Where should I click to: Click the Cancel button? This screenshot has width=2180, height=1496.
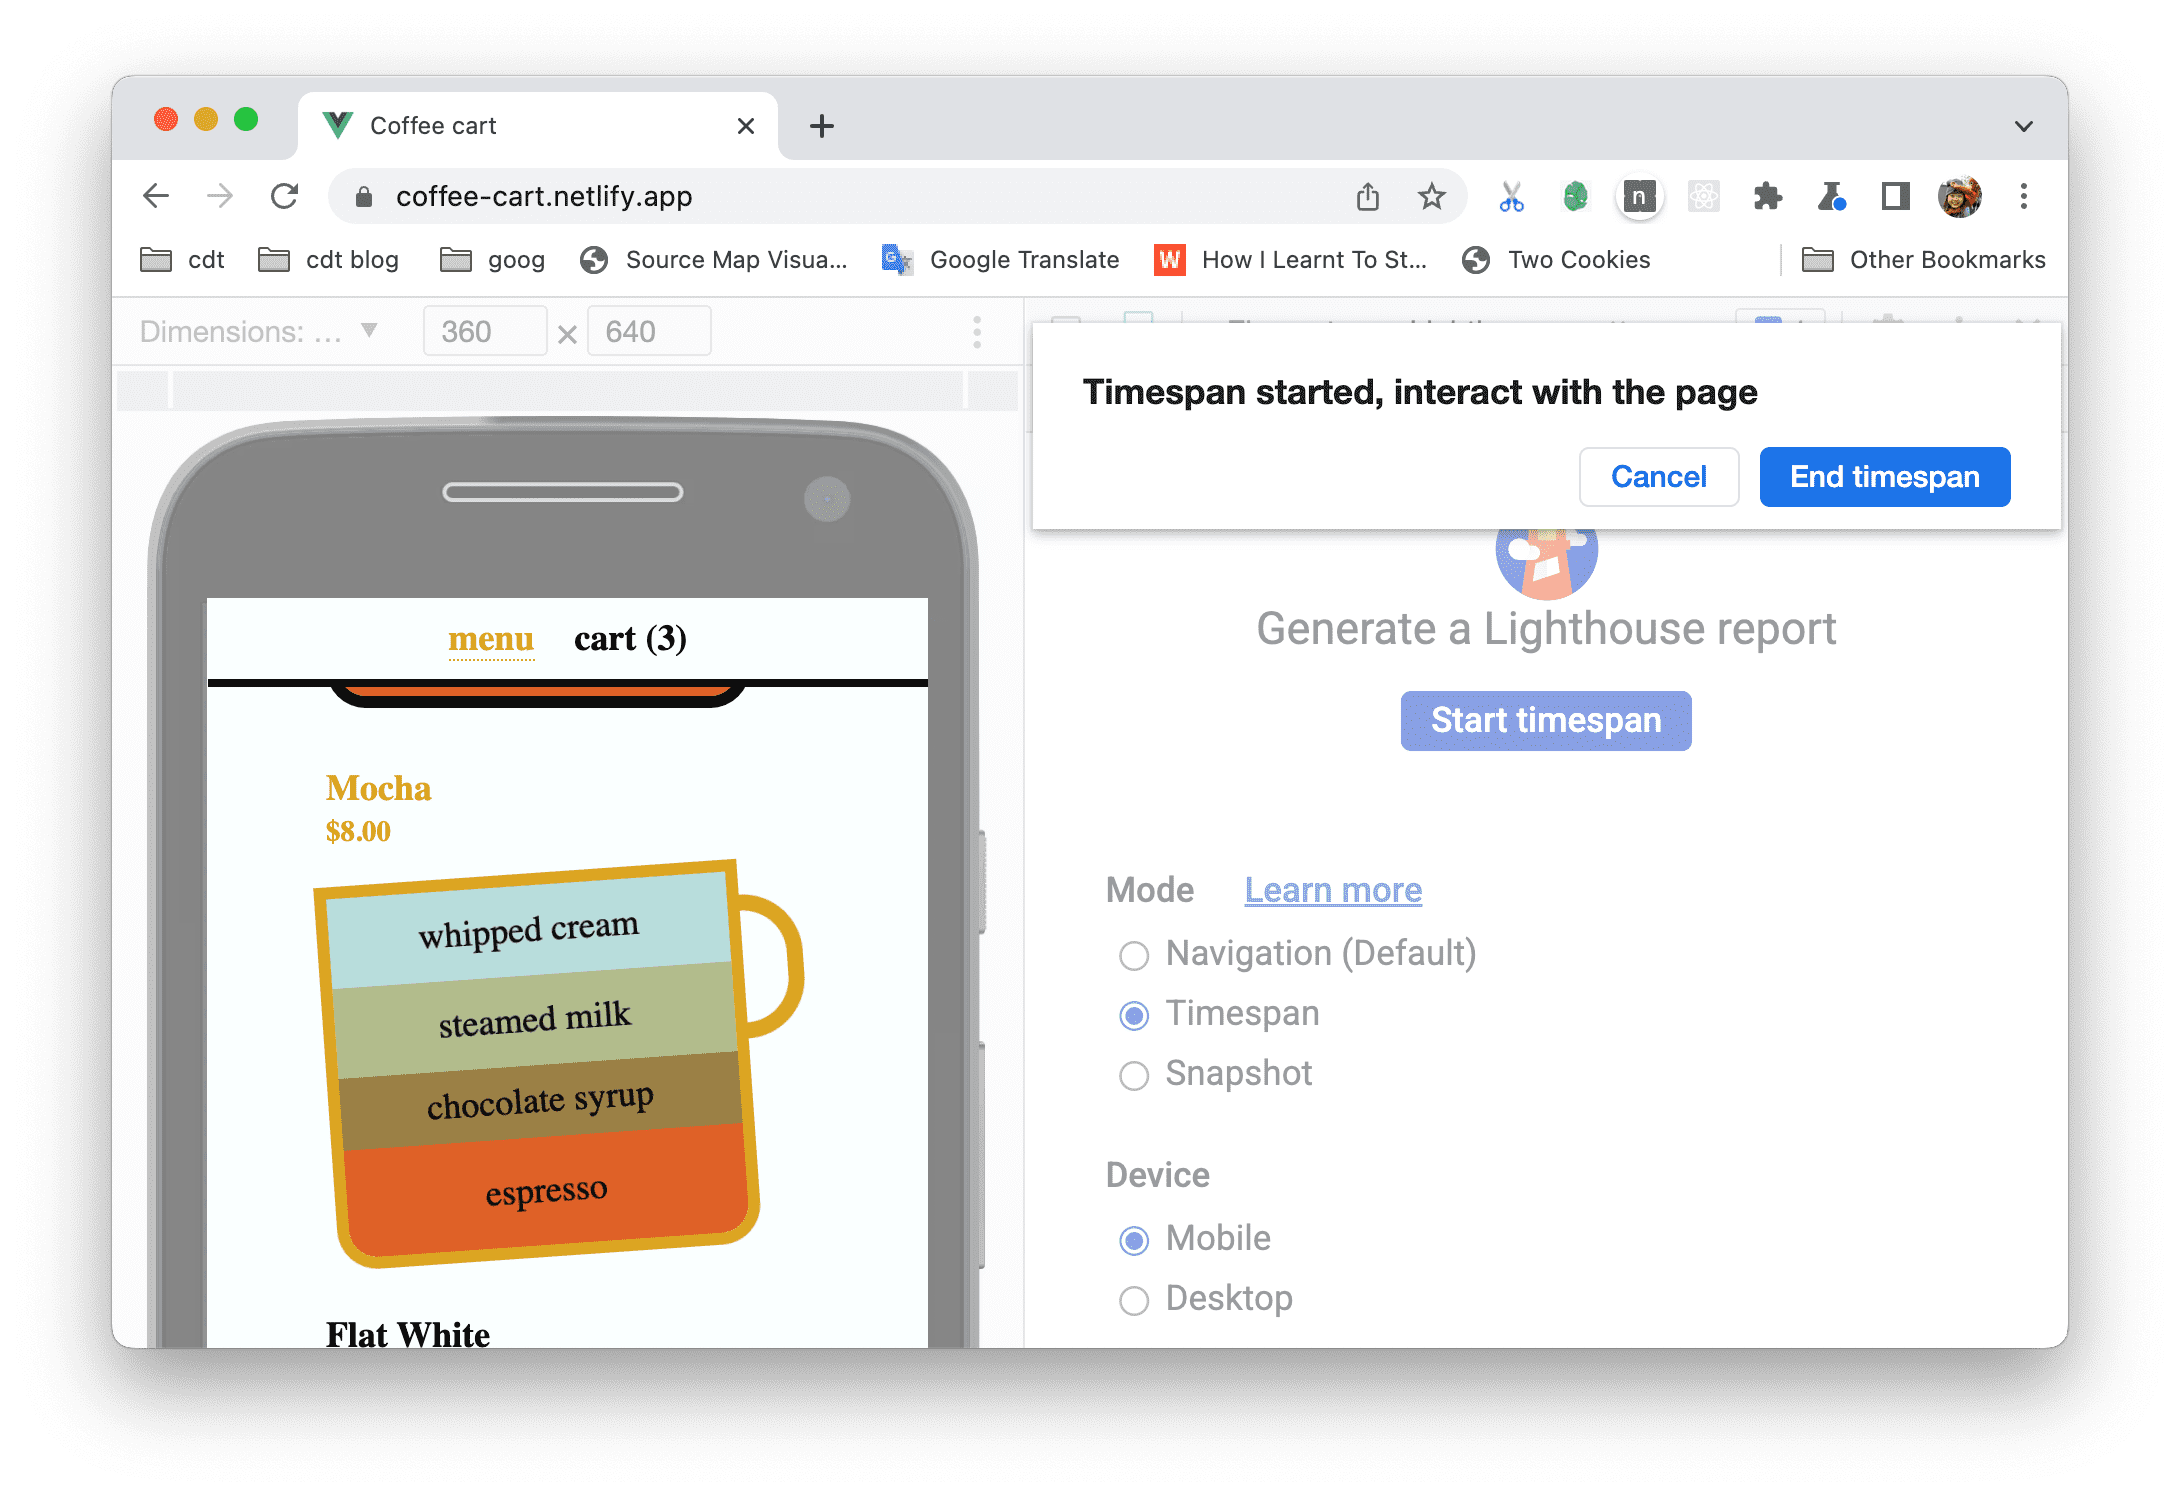1660,475
